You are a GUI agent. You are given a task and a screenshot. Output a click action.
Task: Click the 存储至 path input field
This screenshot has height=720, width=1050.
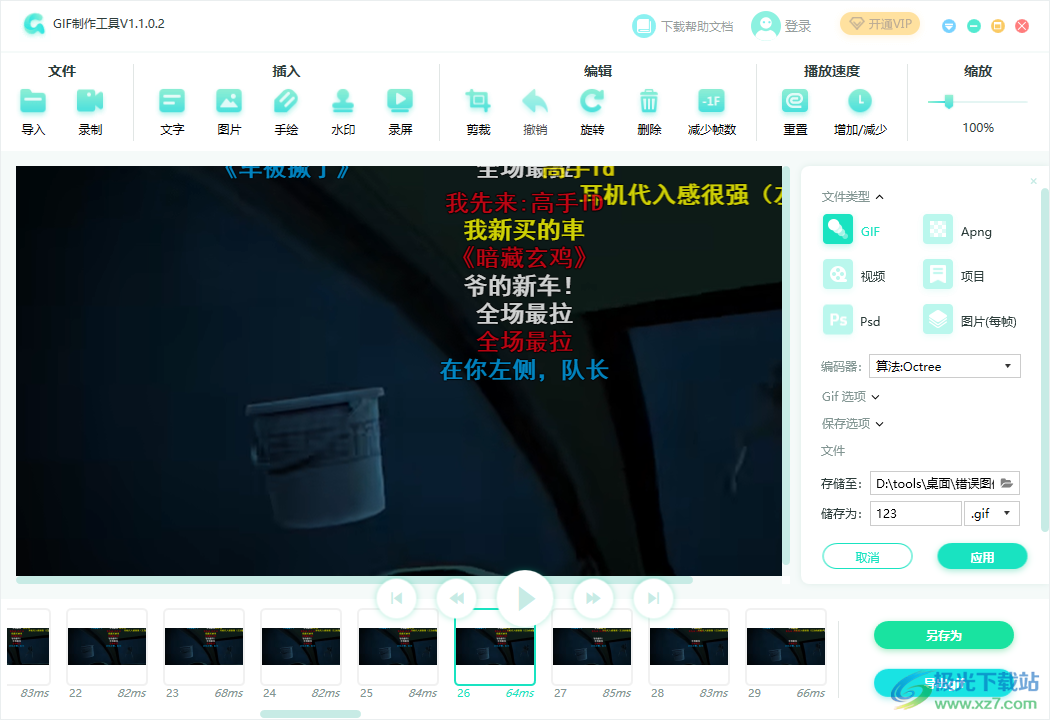pos(933,483)
